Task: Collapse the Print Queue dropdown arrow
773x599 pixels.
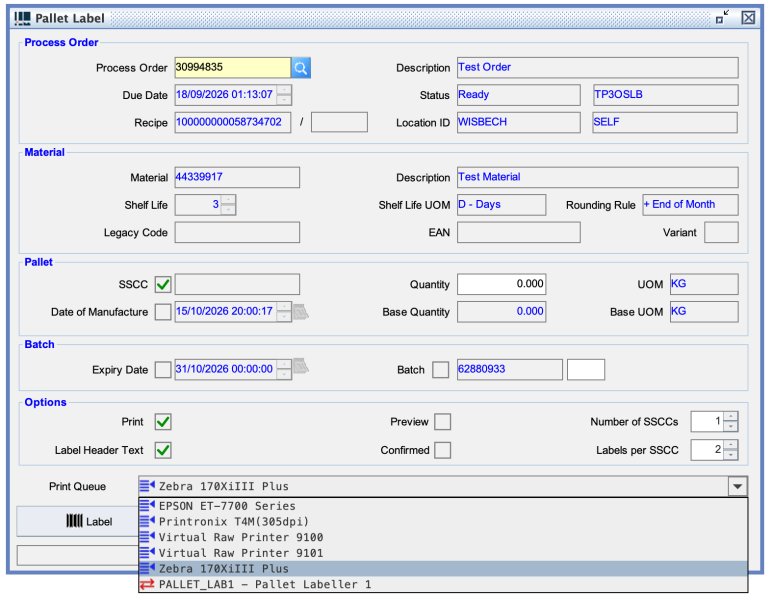Action: coord(738,487)
